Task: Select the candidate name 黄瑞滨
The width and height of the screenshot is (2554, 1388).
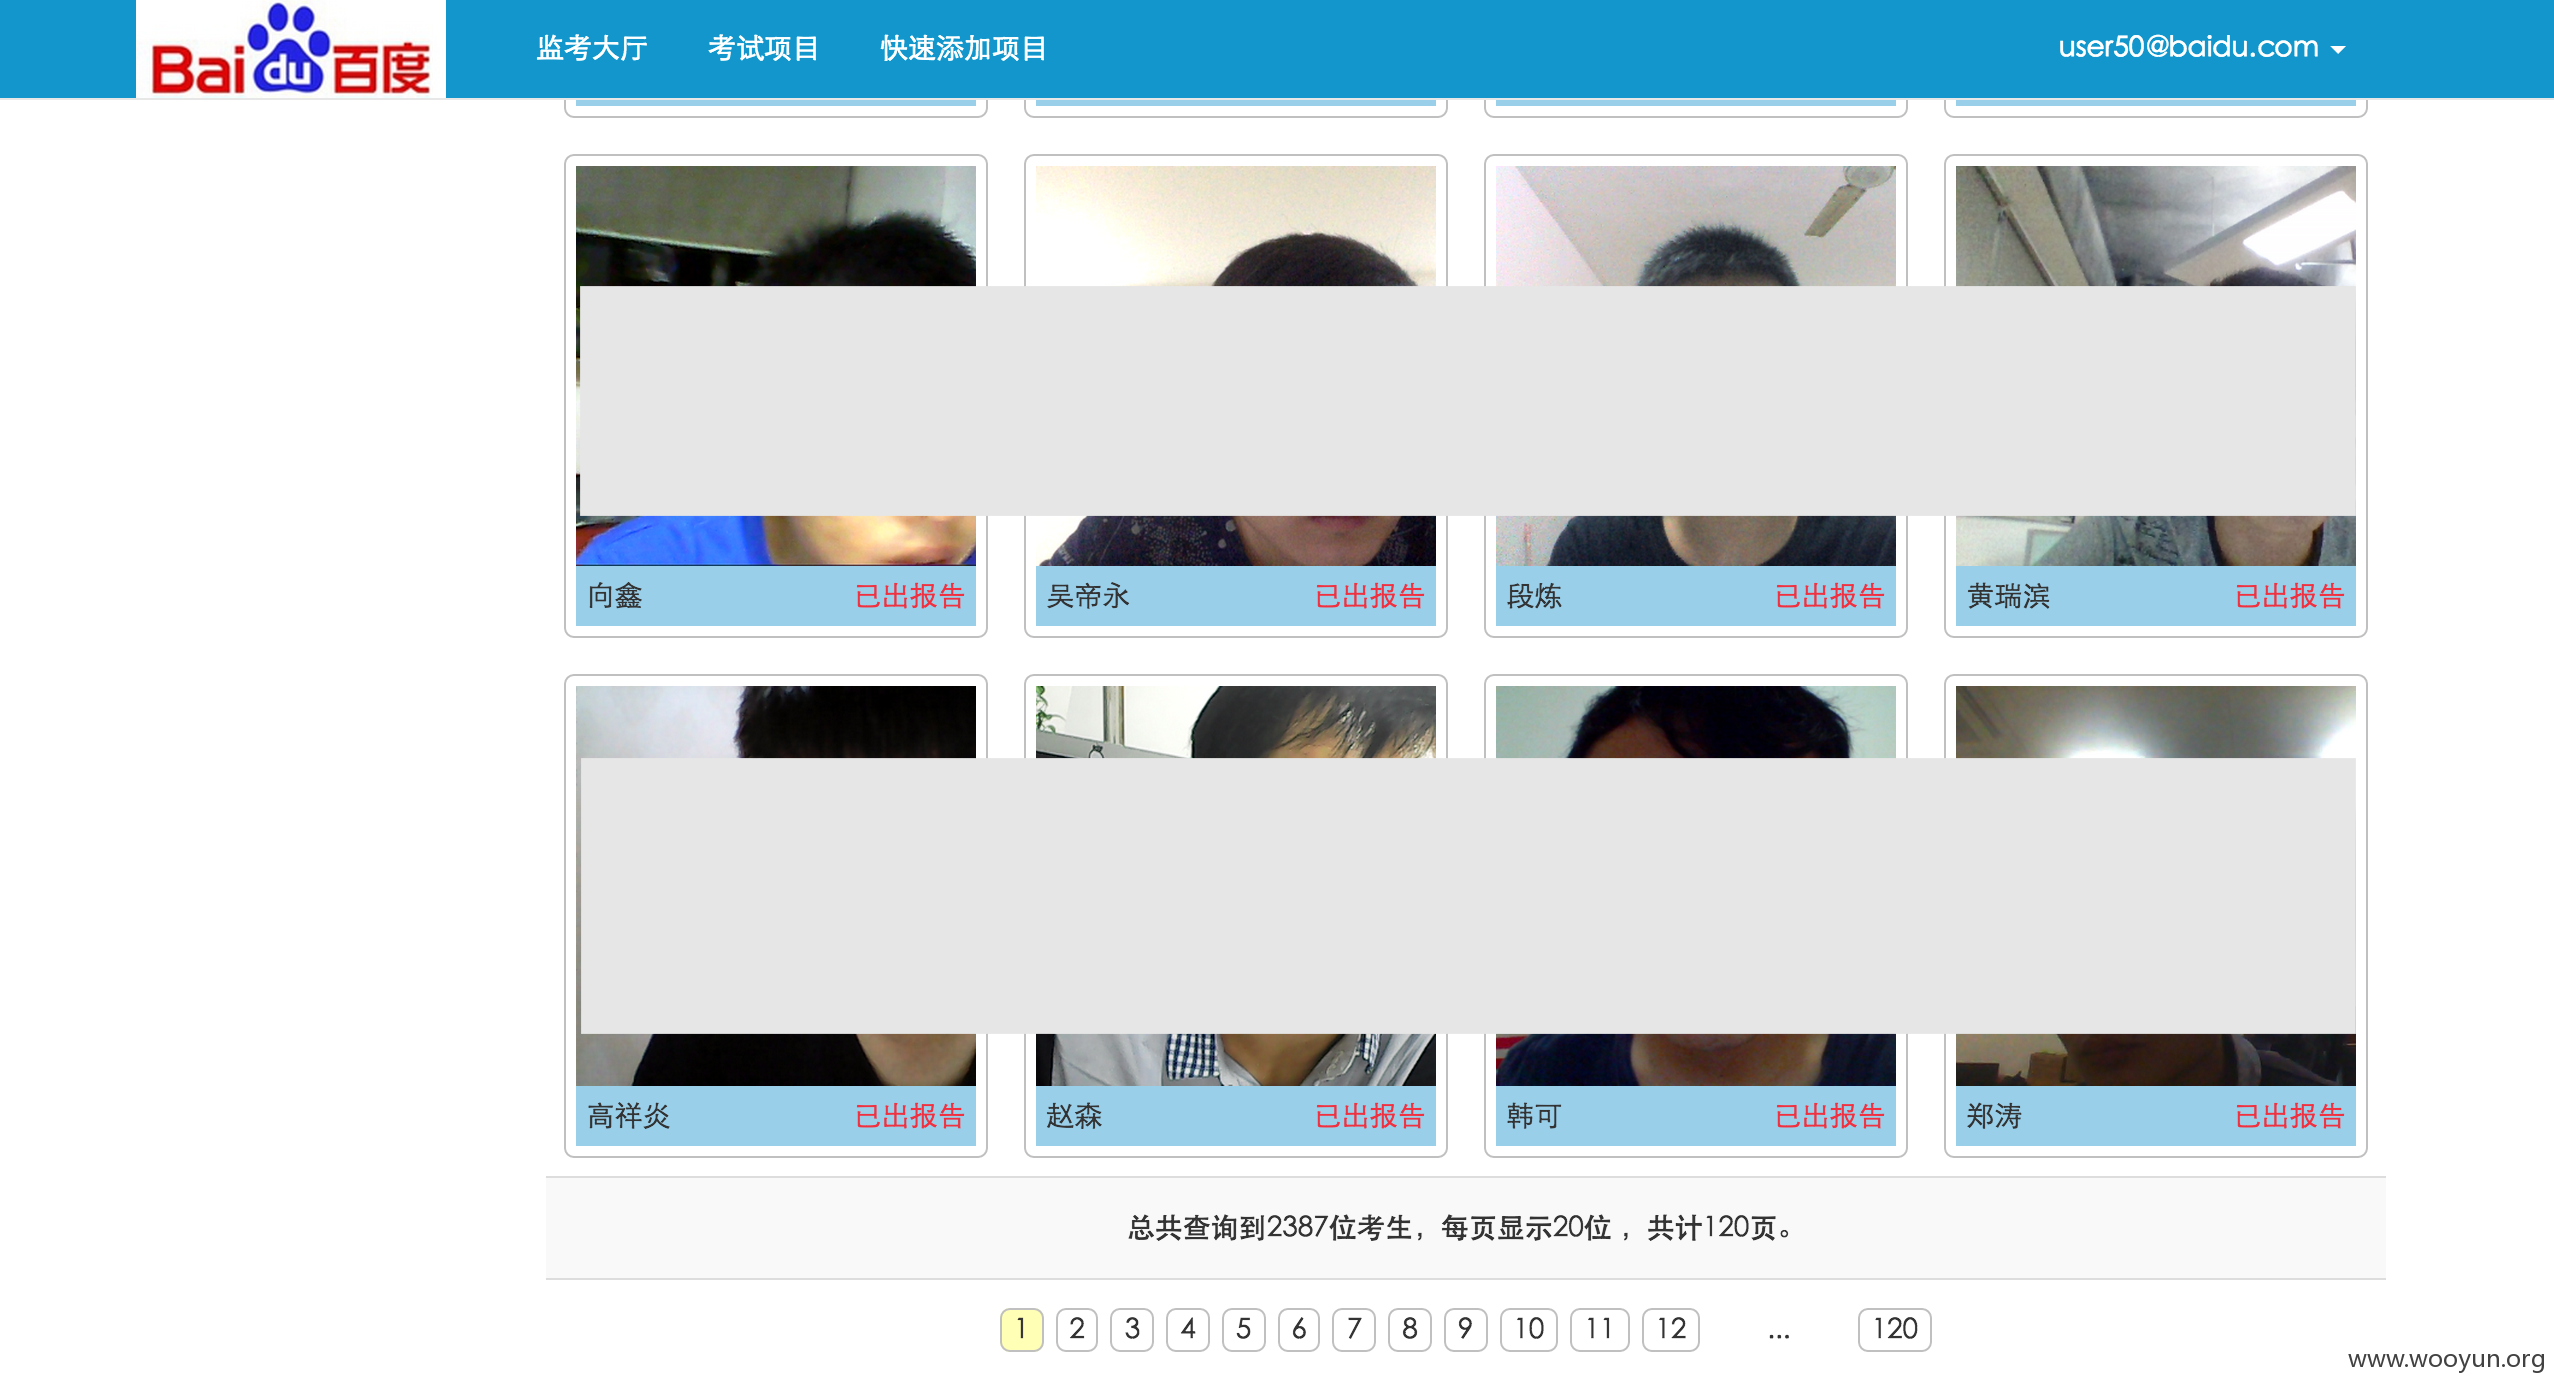Action: (2008, 596)
